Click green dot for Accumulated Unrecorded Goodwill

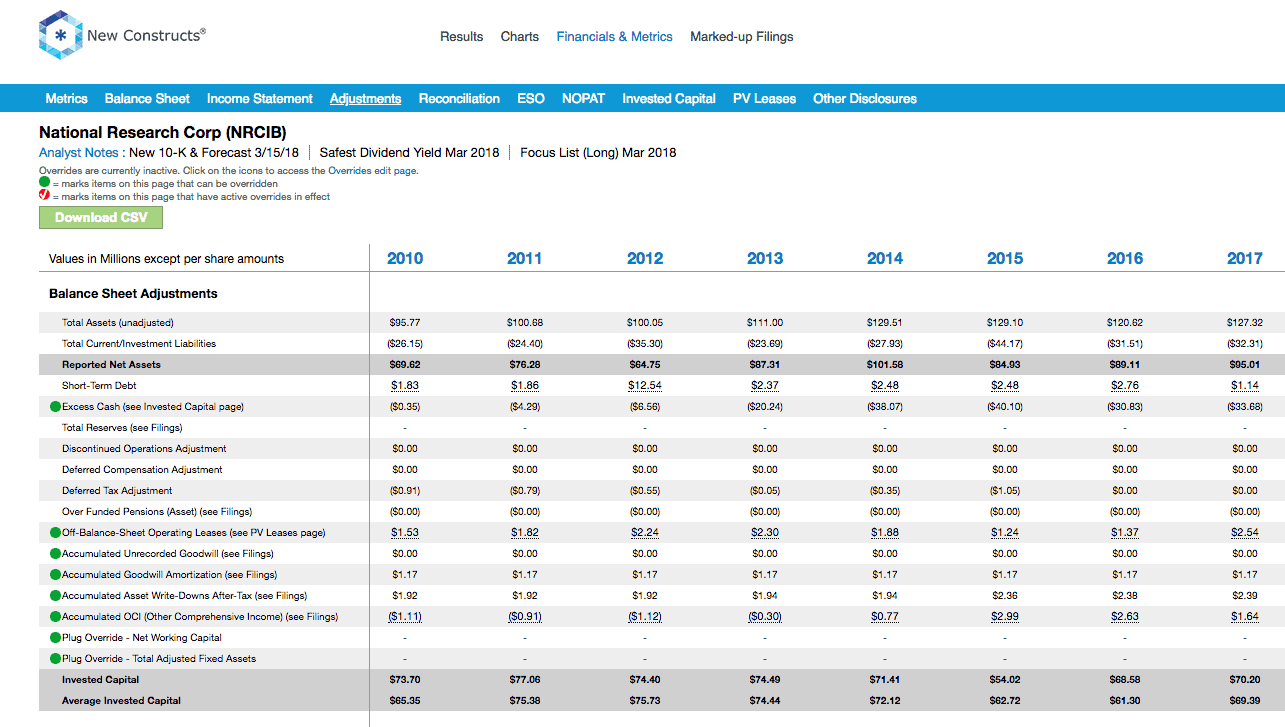[x=55, y=554]
